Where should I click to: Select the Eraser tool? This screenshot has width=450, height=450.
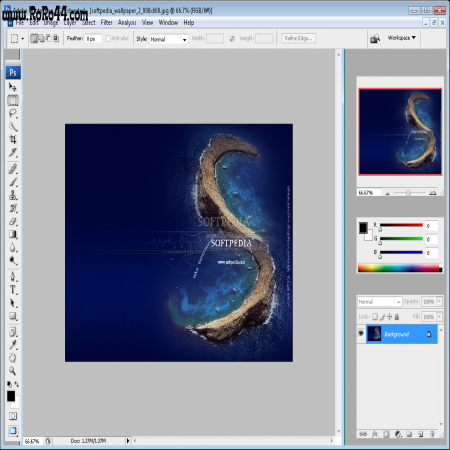(13, 221)
